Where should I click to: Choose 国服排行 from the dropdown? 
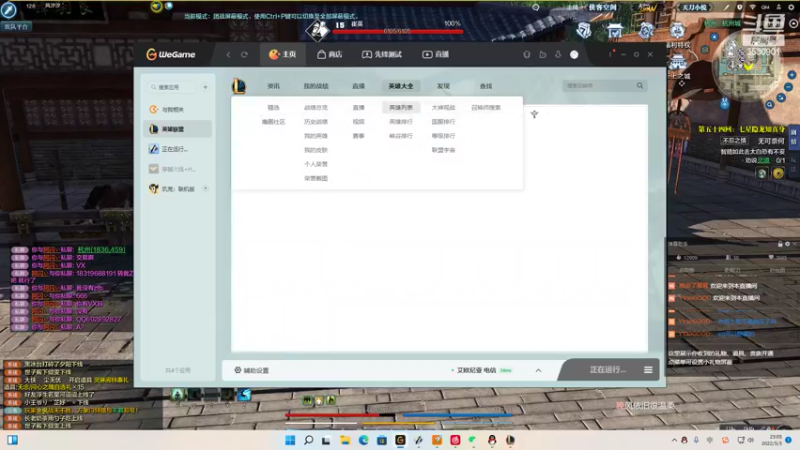tap(443, 122)
